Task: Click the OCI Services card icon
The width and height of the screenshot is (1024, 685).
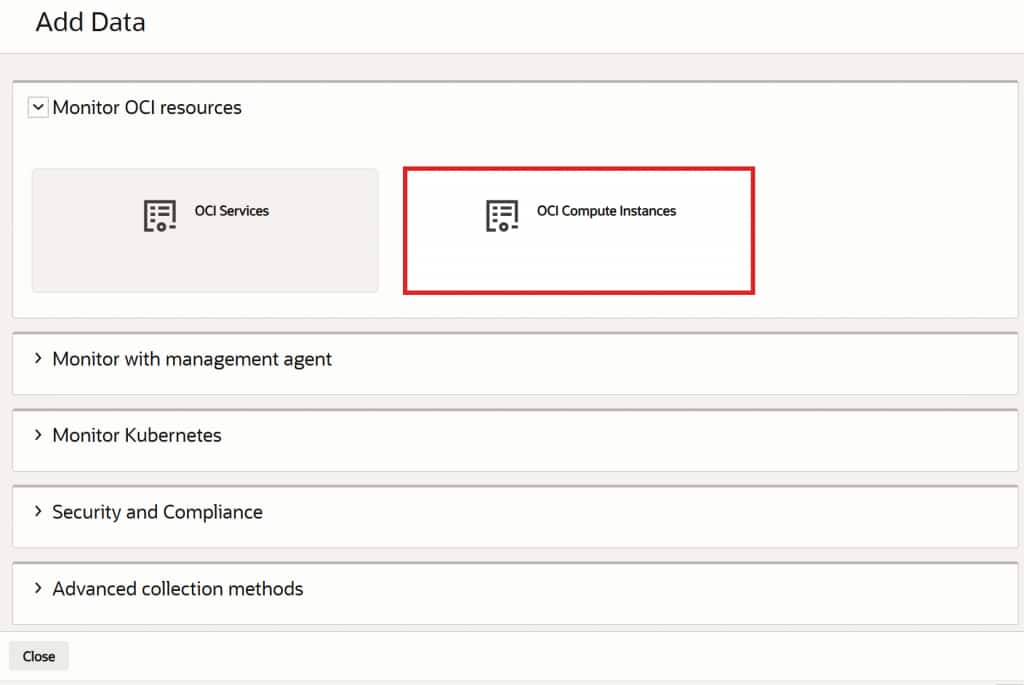Action: [x=159, y=215]
